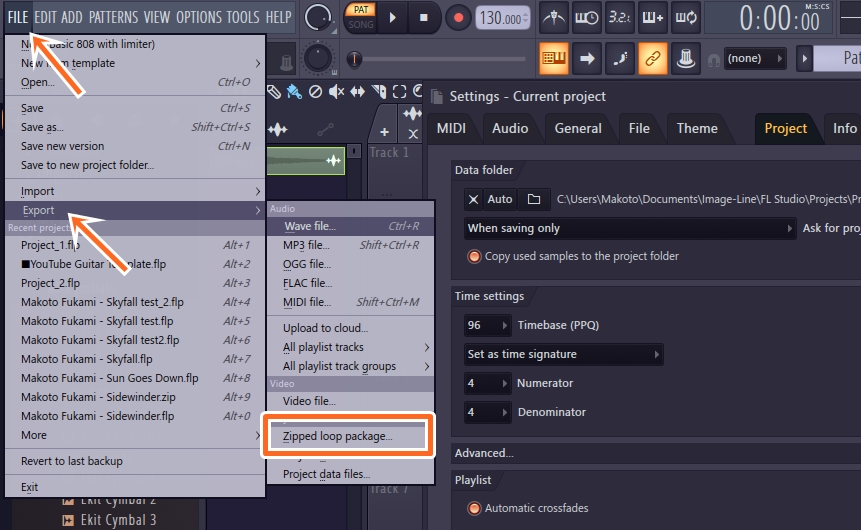Click the loop recording icon

tap(686, 17)
